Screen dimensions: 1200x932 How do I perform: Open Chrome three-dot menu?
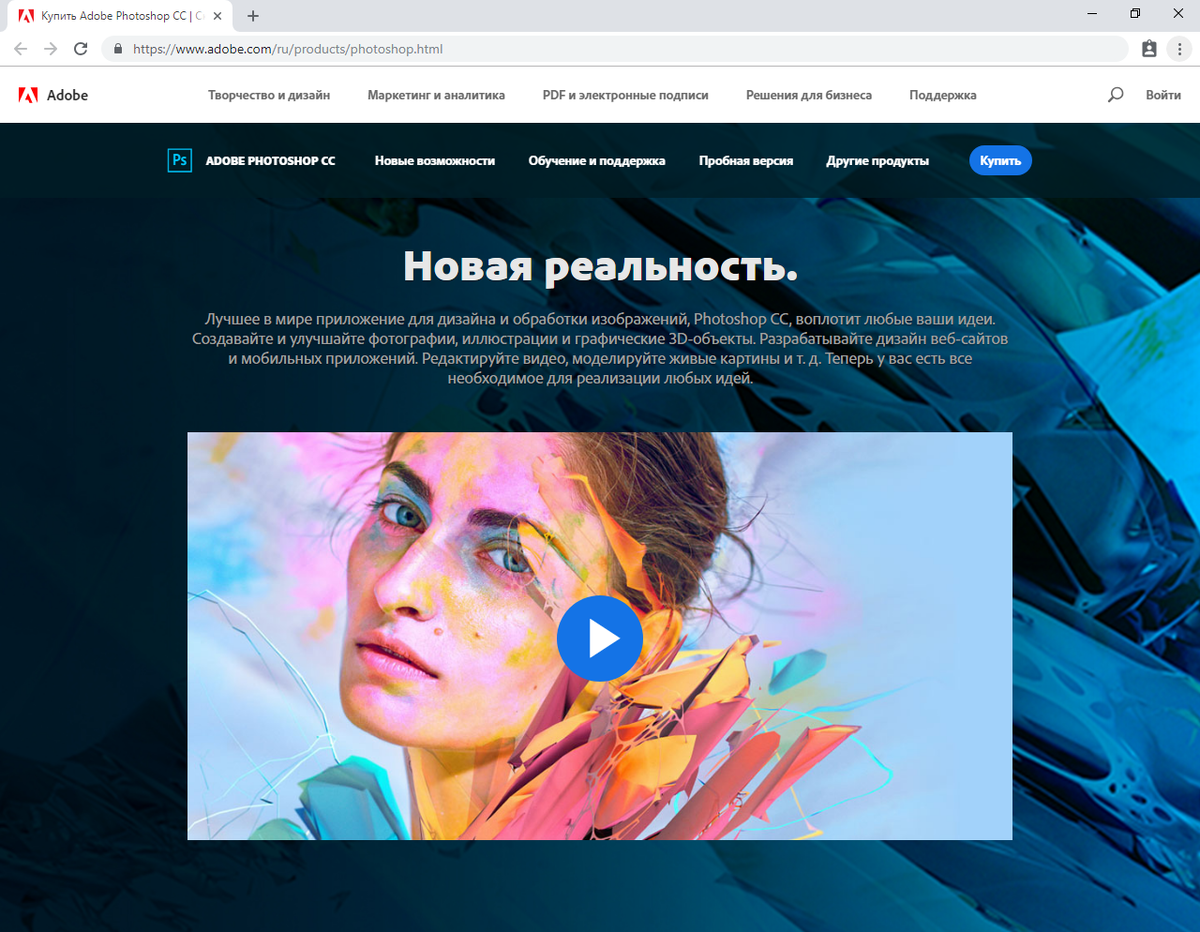(1178, 49)
